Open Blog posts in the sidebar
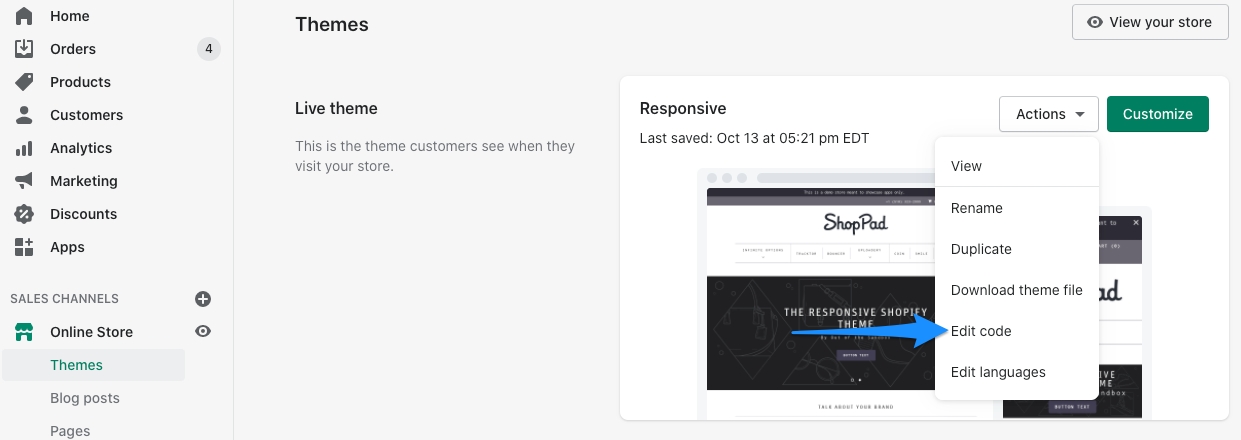Viewport: 1241px width, 440px height. pos(85,398)
